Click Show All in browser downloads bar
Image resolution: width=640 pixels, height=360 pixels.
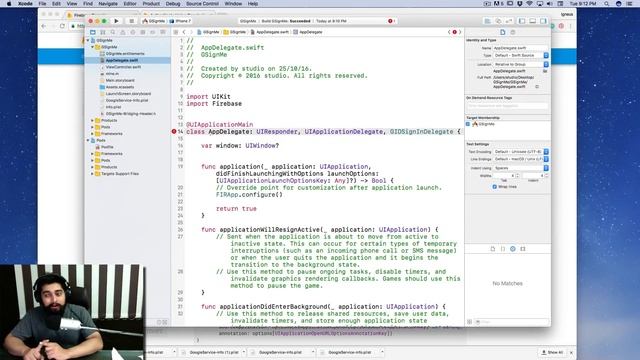[x=552, y=352]
